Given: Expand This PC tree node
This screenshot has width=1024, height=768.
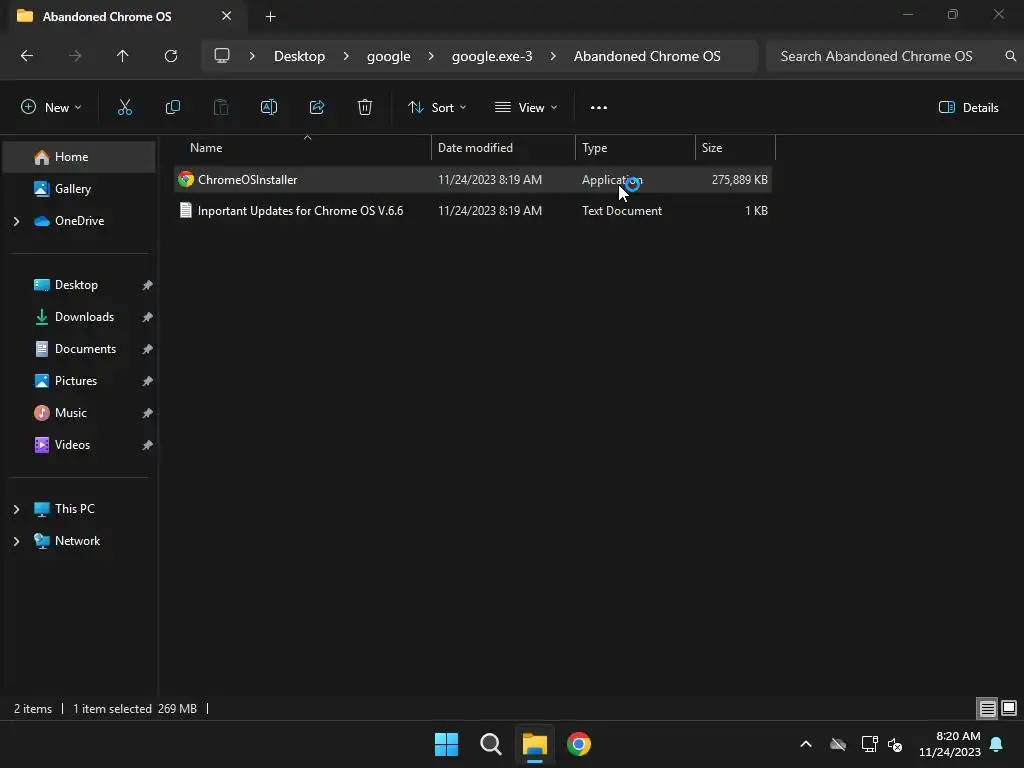Looking at the screenshot, I should (16, 509).
